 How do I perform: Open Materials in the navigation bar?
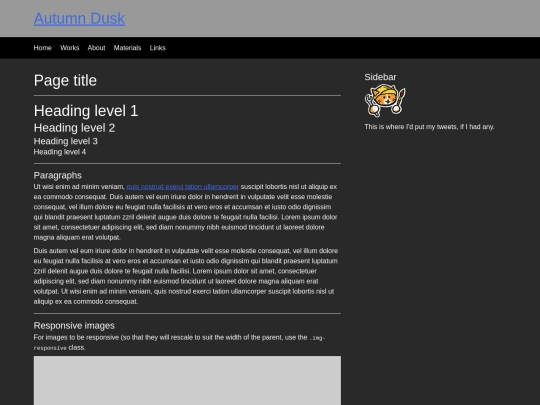pyautogui.click(x=127, y=48)
